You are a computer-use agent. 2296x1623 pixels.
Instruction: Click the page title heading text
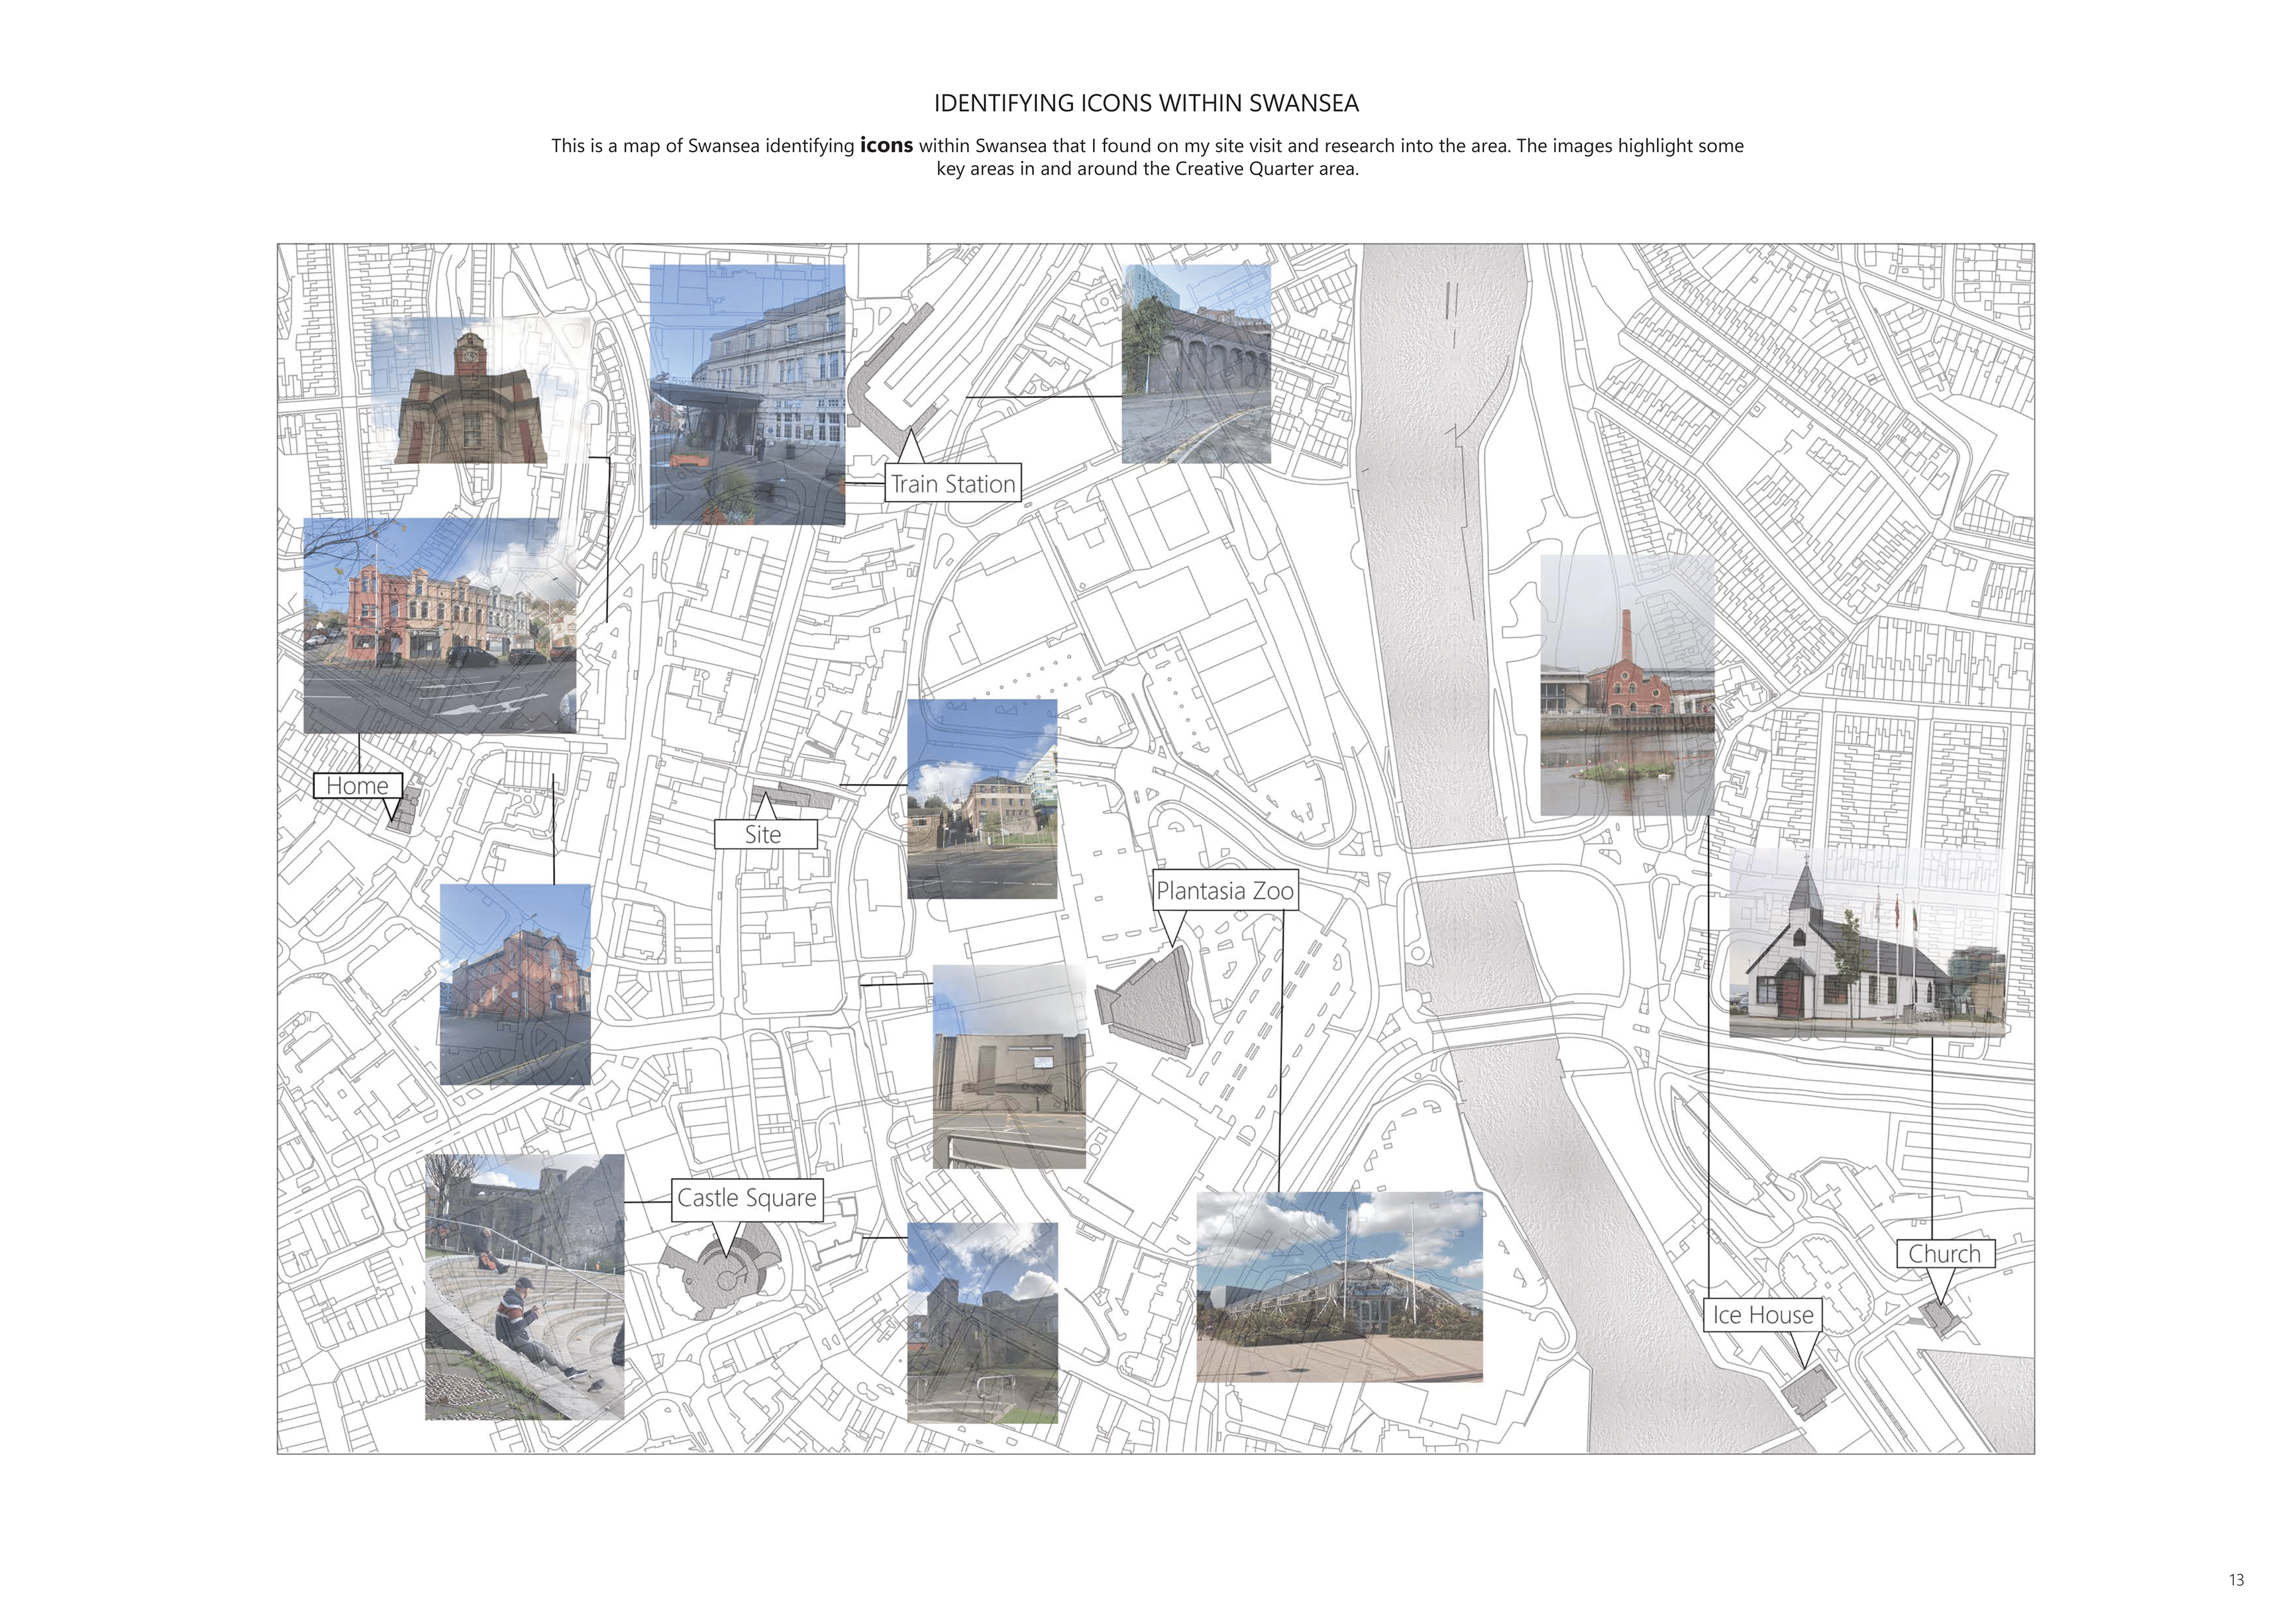pos(1146,103)
